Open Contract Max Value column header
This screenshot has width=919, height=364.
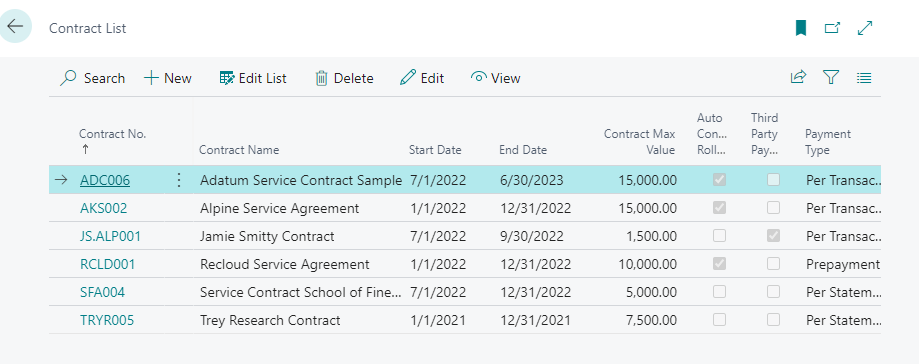point(639,142)
